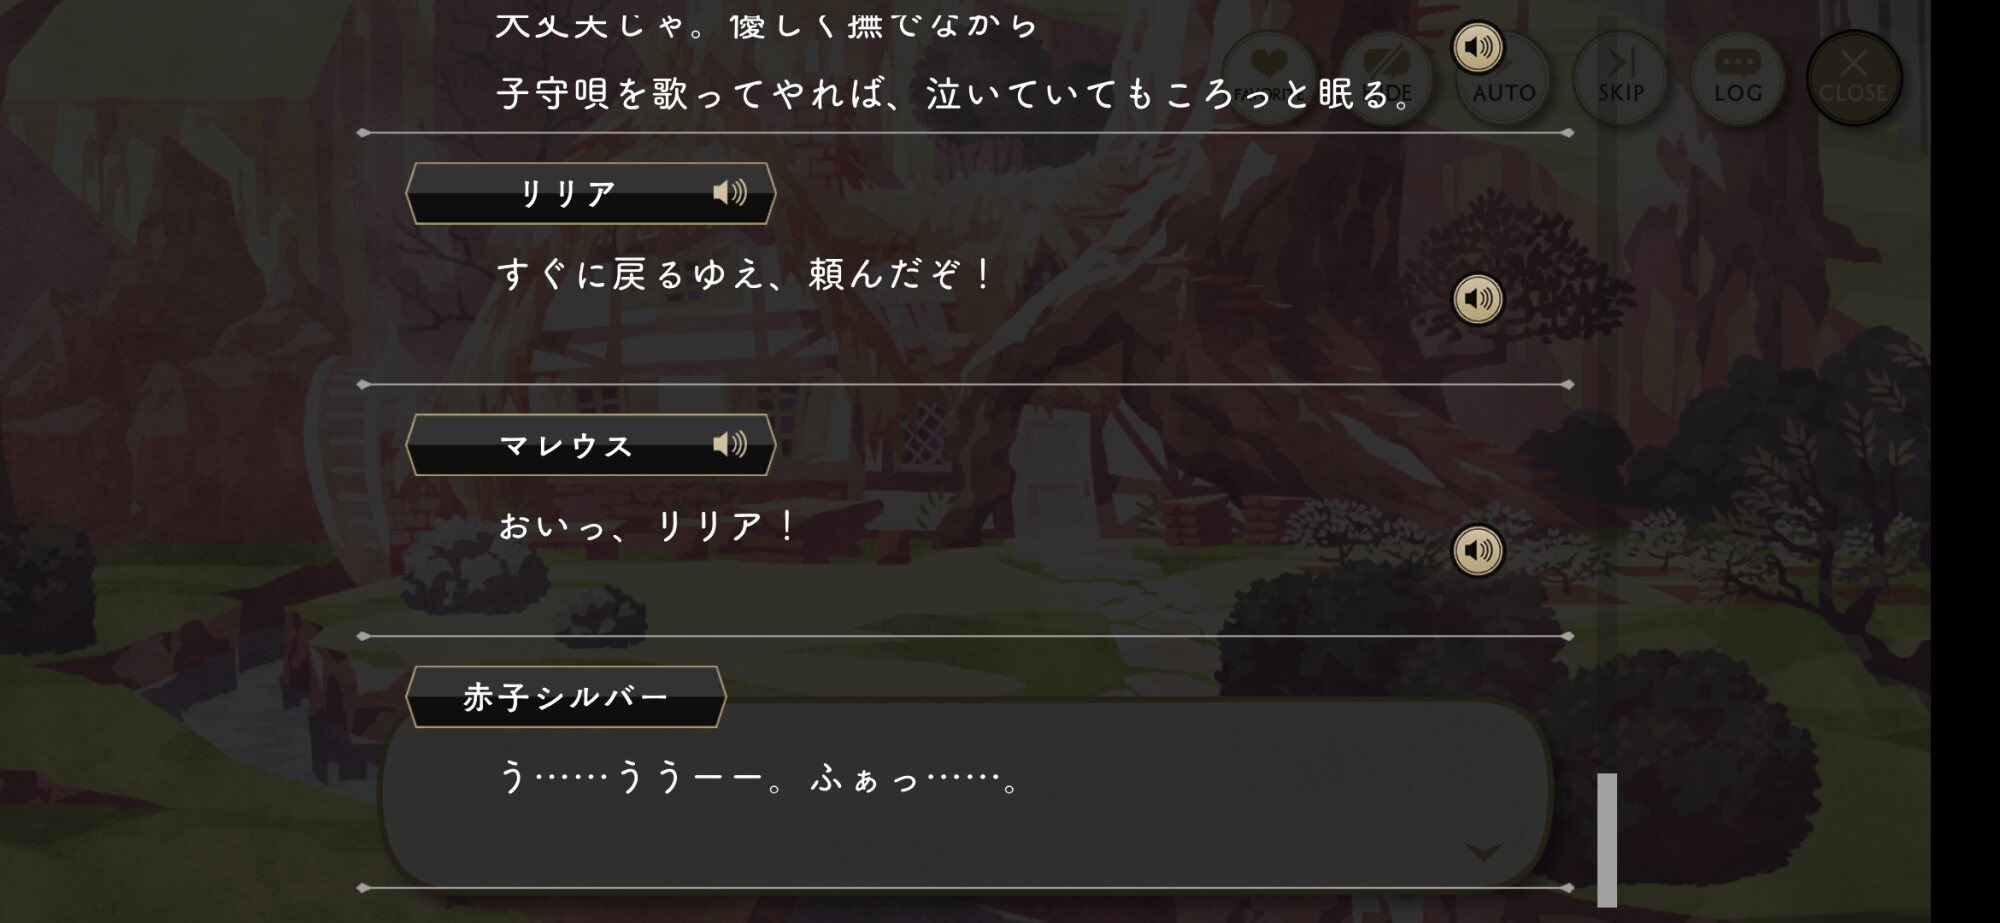
Task: Click the おいっ、リリア! dialogue text
Action: coord(647,525)
